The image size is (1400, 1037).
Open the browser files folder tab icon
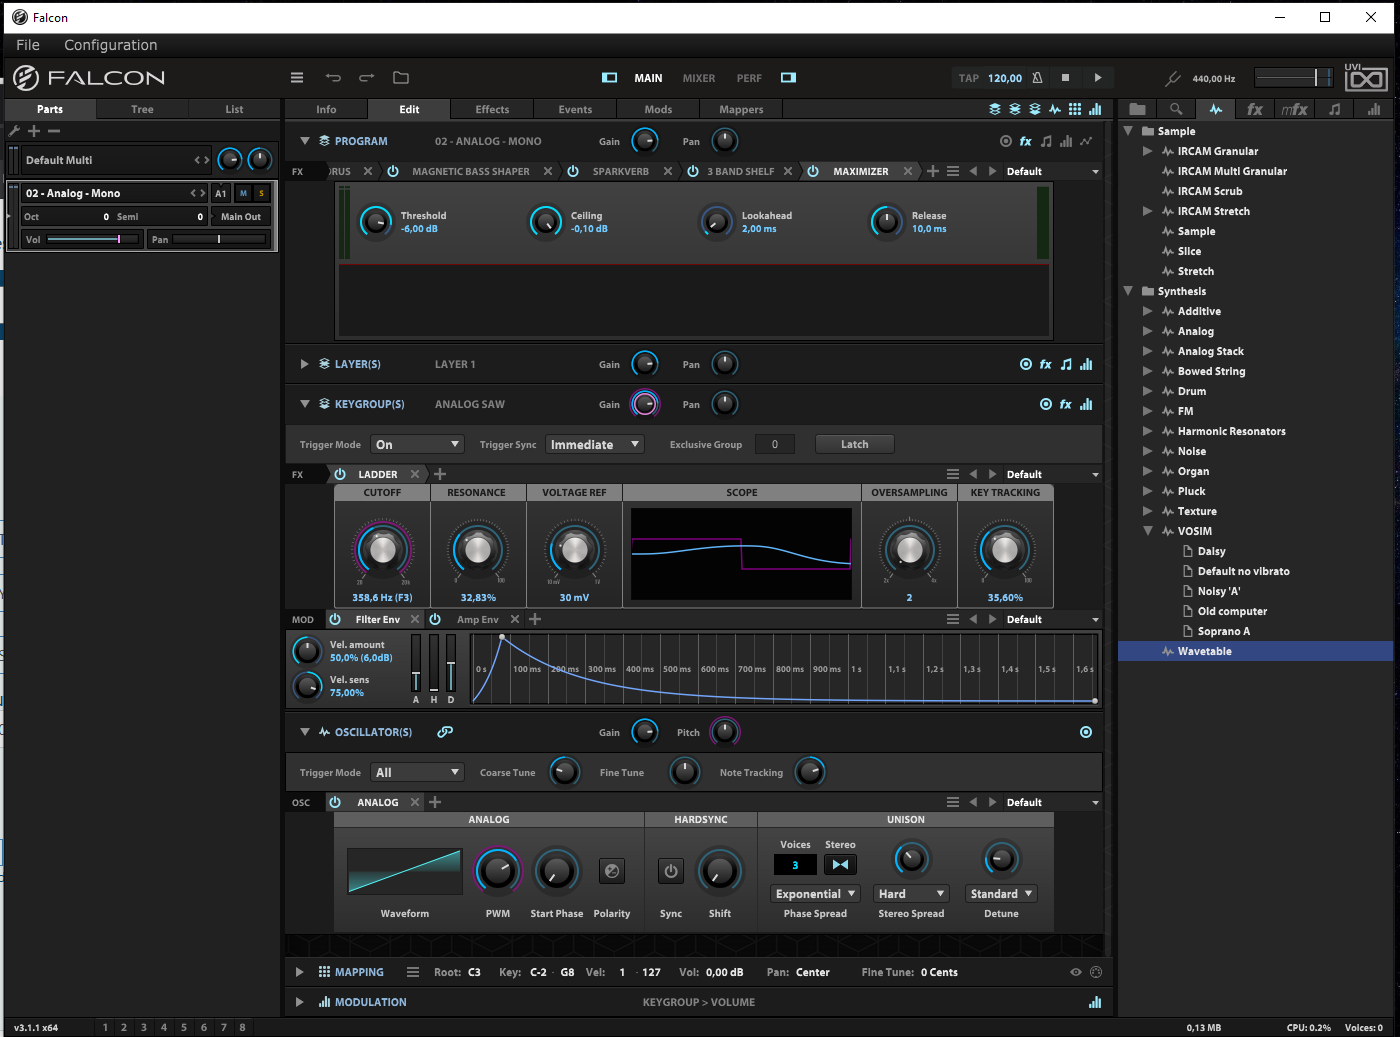click(1137, 109)
